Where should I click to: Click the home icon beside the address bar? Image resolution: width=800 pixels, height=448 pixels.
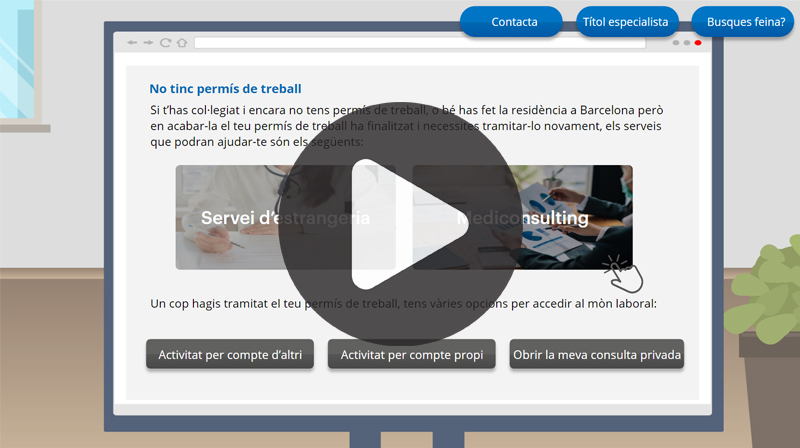(181, 43)
